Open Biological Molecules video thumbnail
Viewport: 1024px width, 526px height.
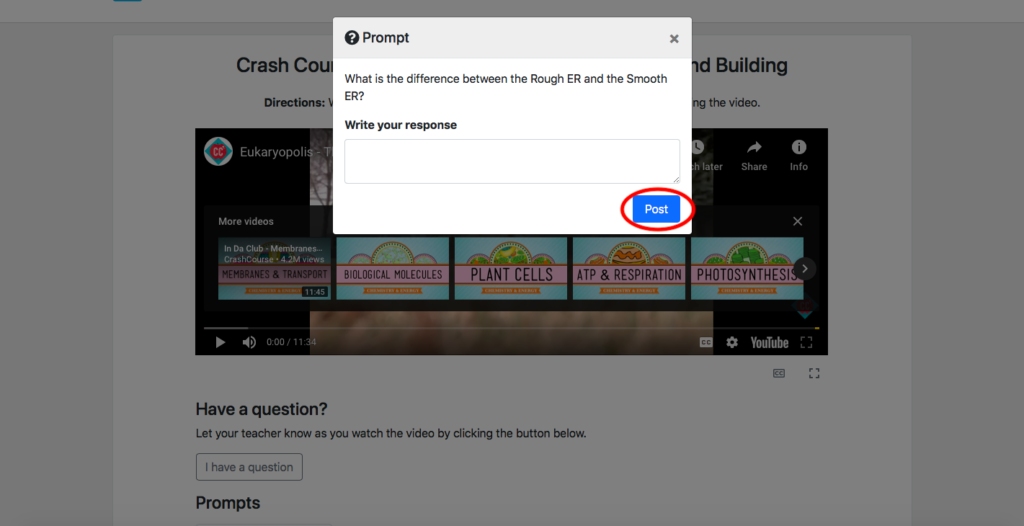click(x=392, y=269)
